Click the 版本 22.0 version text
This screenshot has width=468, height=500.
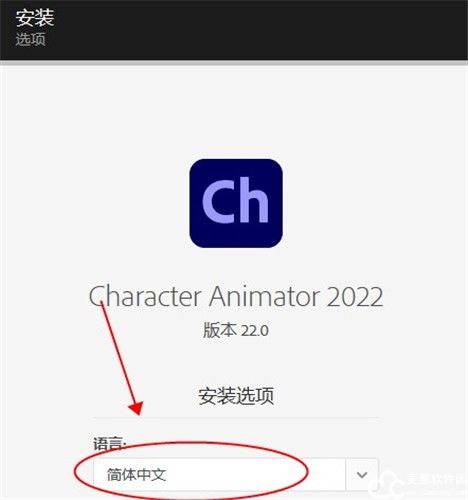pyautogui.click(x=236, y=331)
